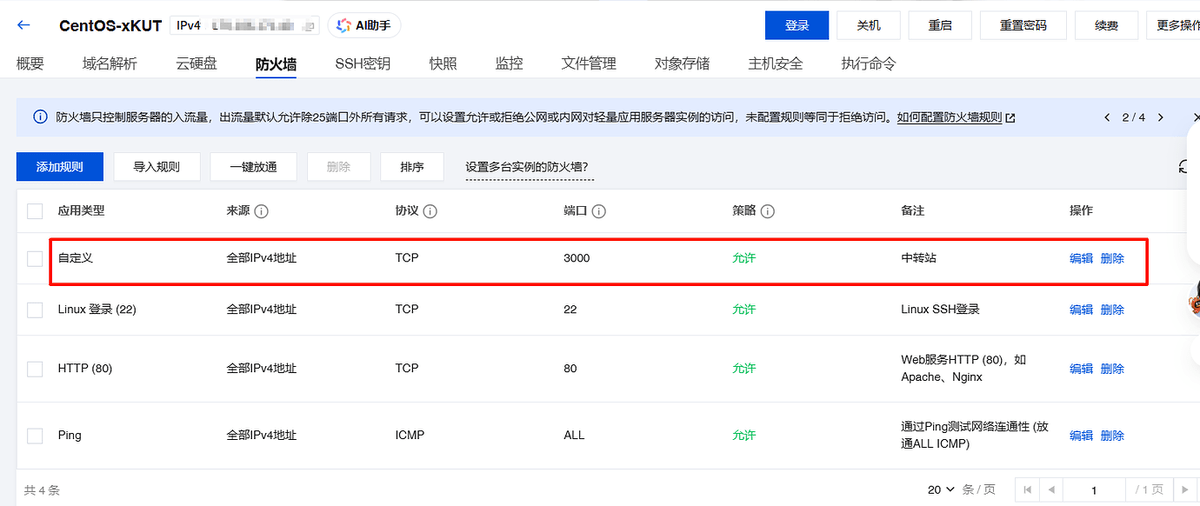
Task: Click the 一键放通 button
Action: click(x=253, y=167)
